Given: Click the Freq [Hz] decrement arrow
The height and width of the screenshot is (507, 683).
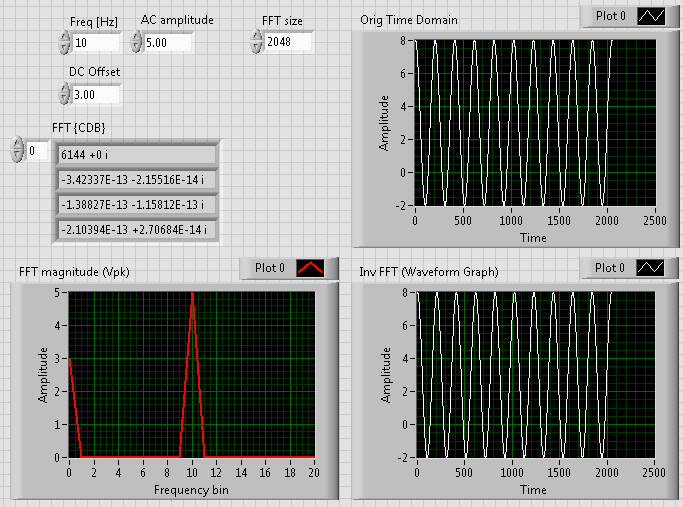Looking at the screenshot, I should click(x=64, y=48).
